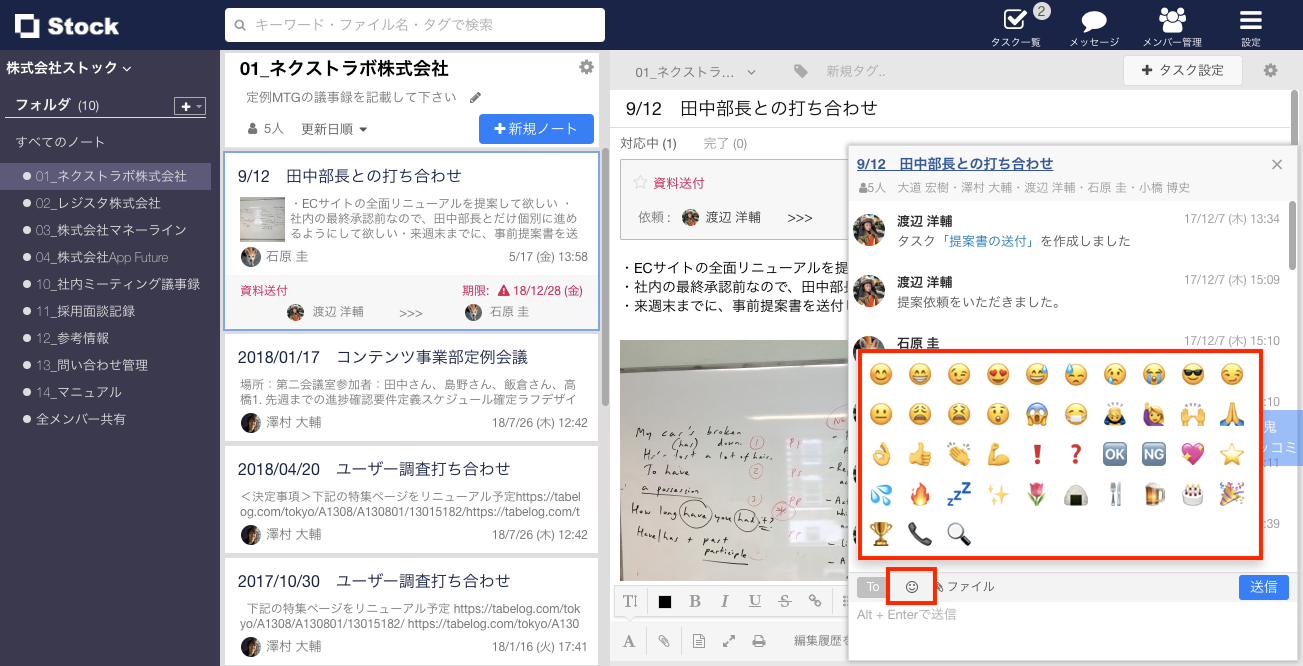Attach a file via ファイル button

click(x=965, y=587)
